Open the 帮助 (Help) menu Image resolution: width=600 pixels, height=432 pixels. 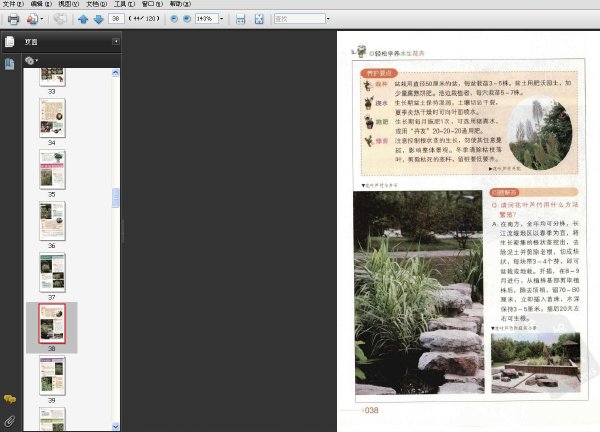tap(180, 4)
